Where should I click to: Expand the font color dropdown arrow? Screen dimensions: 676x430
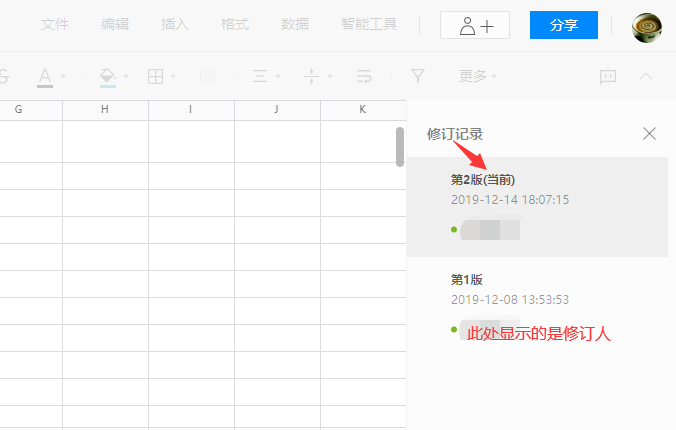[63, 77]
